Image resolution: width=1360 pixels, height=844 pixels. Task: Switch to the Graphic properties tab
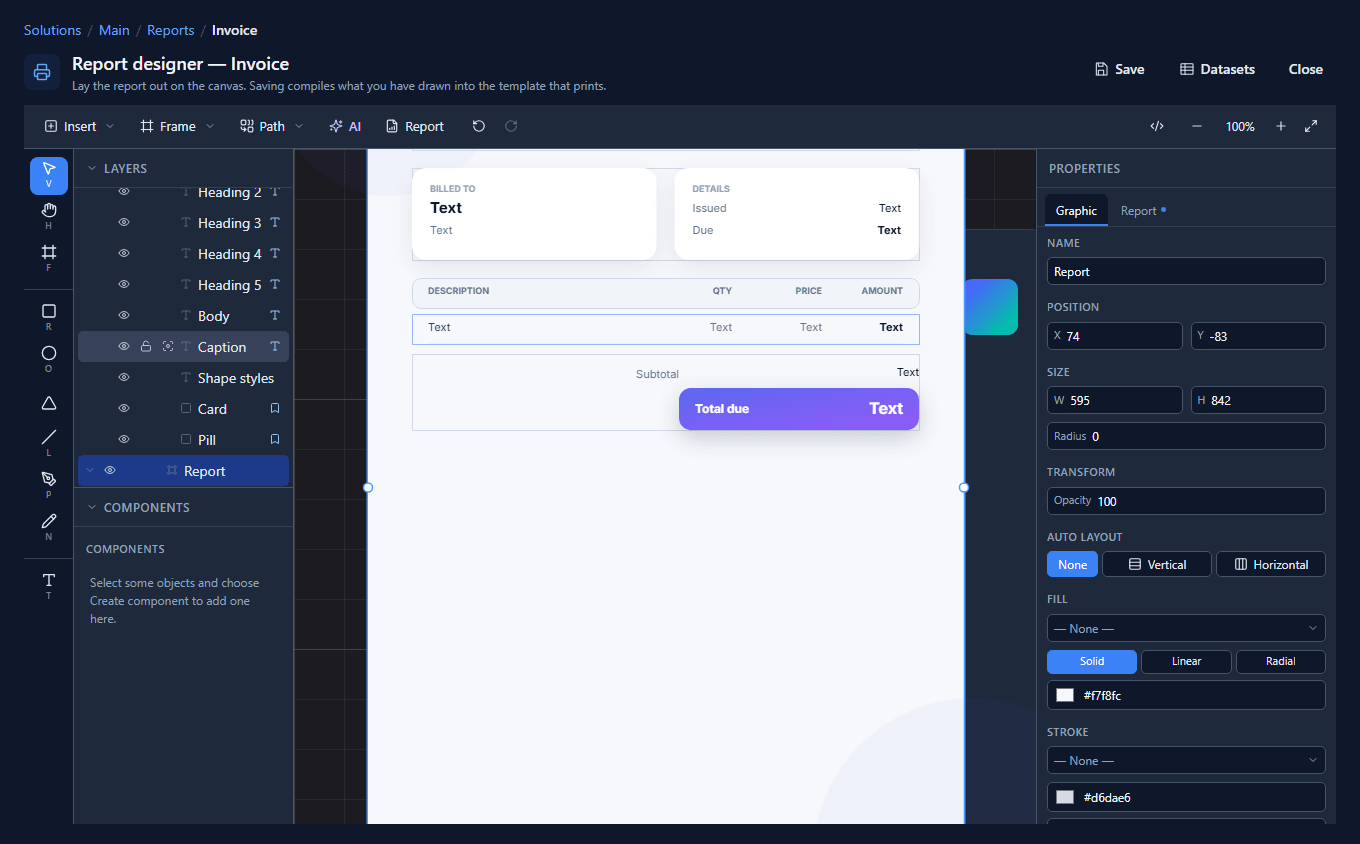pyautogui.click(x=1076, y=211)
